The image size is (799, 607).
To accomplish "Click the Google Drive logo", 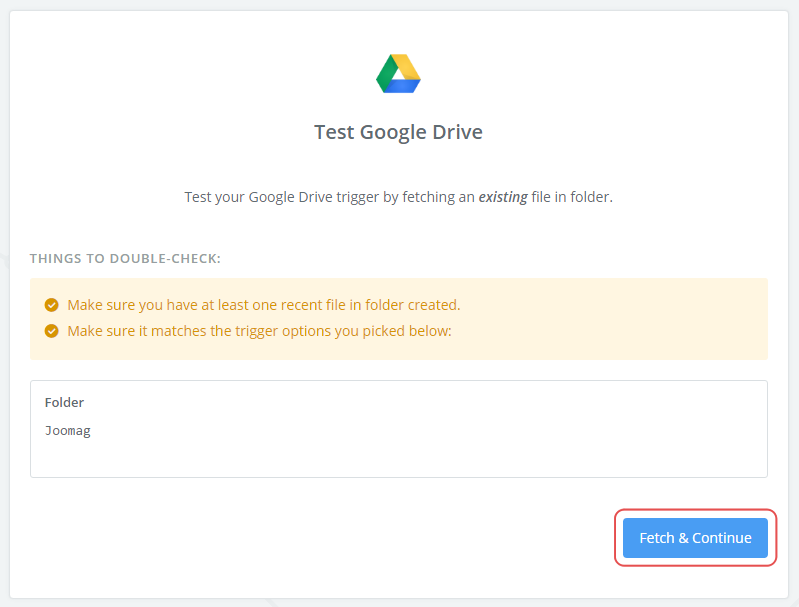I will [398, 74].
